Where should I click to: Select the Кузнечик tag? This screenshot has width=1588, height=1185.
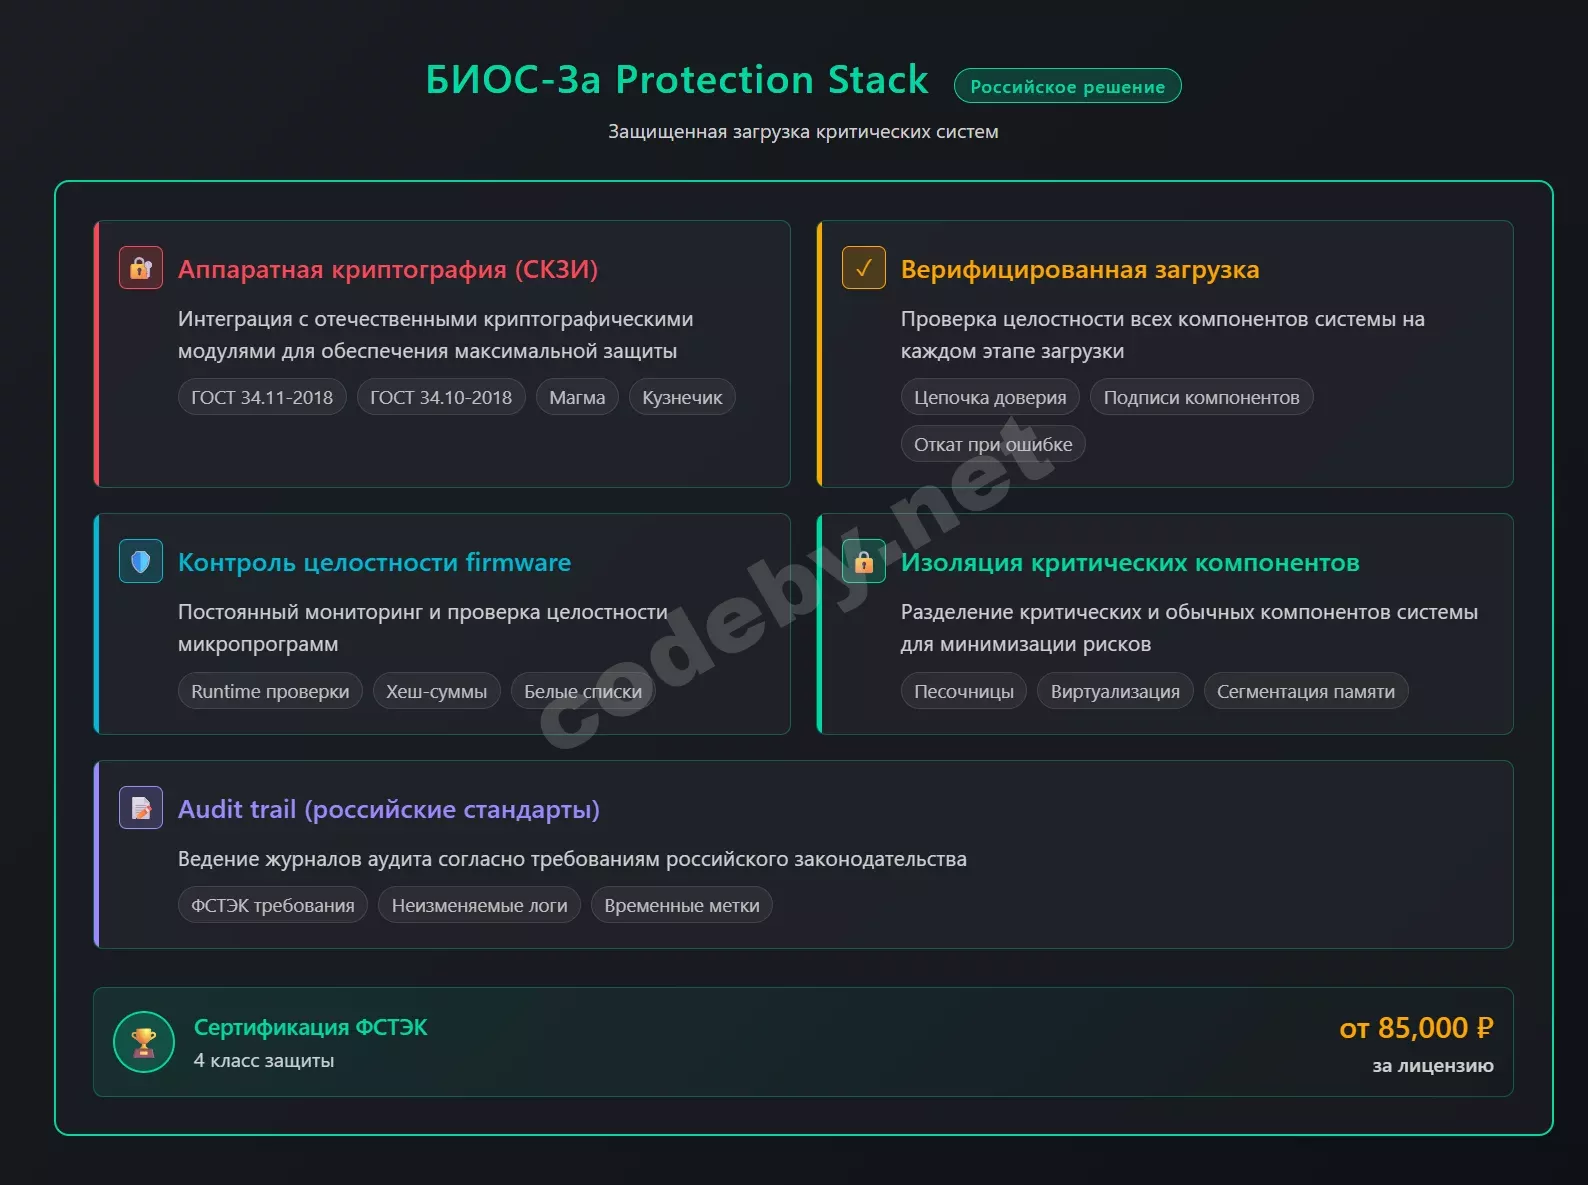tap(681, 396)
